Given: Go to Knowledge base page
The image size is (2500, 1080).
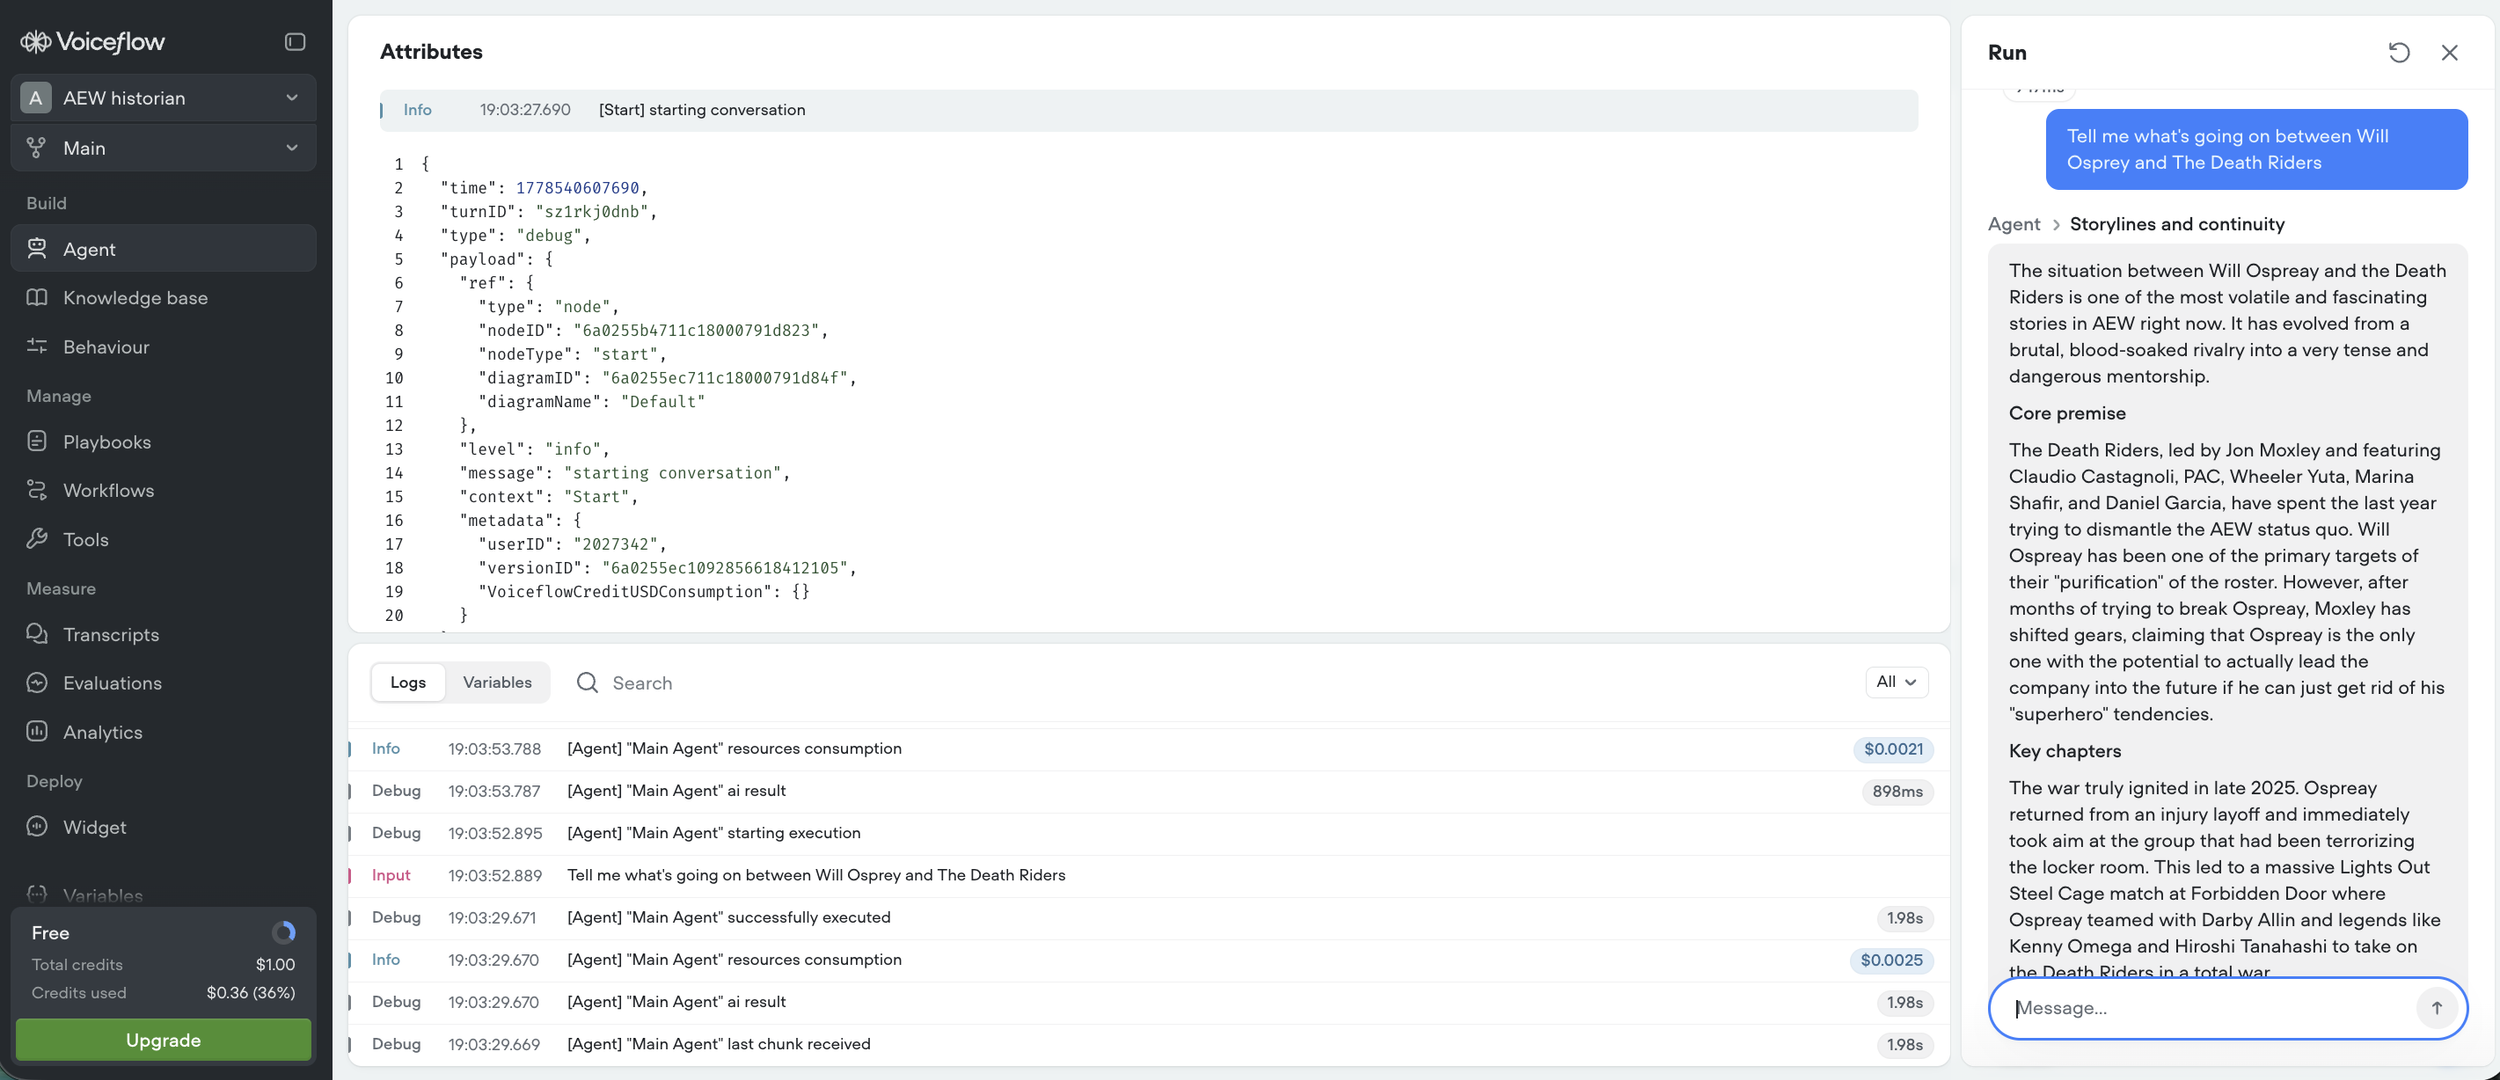Looking at the screenshot, I should click(164, 297).
